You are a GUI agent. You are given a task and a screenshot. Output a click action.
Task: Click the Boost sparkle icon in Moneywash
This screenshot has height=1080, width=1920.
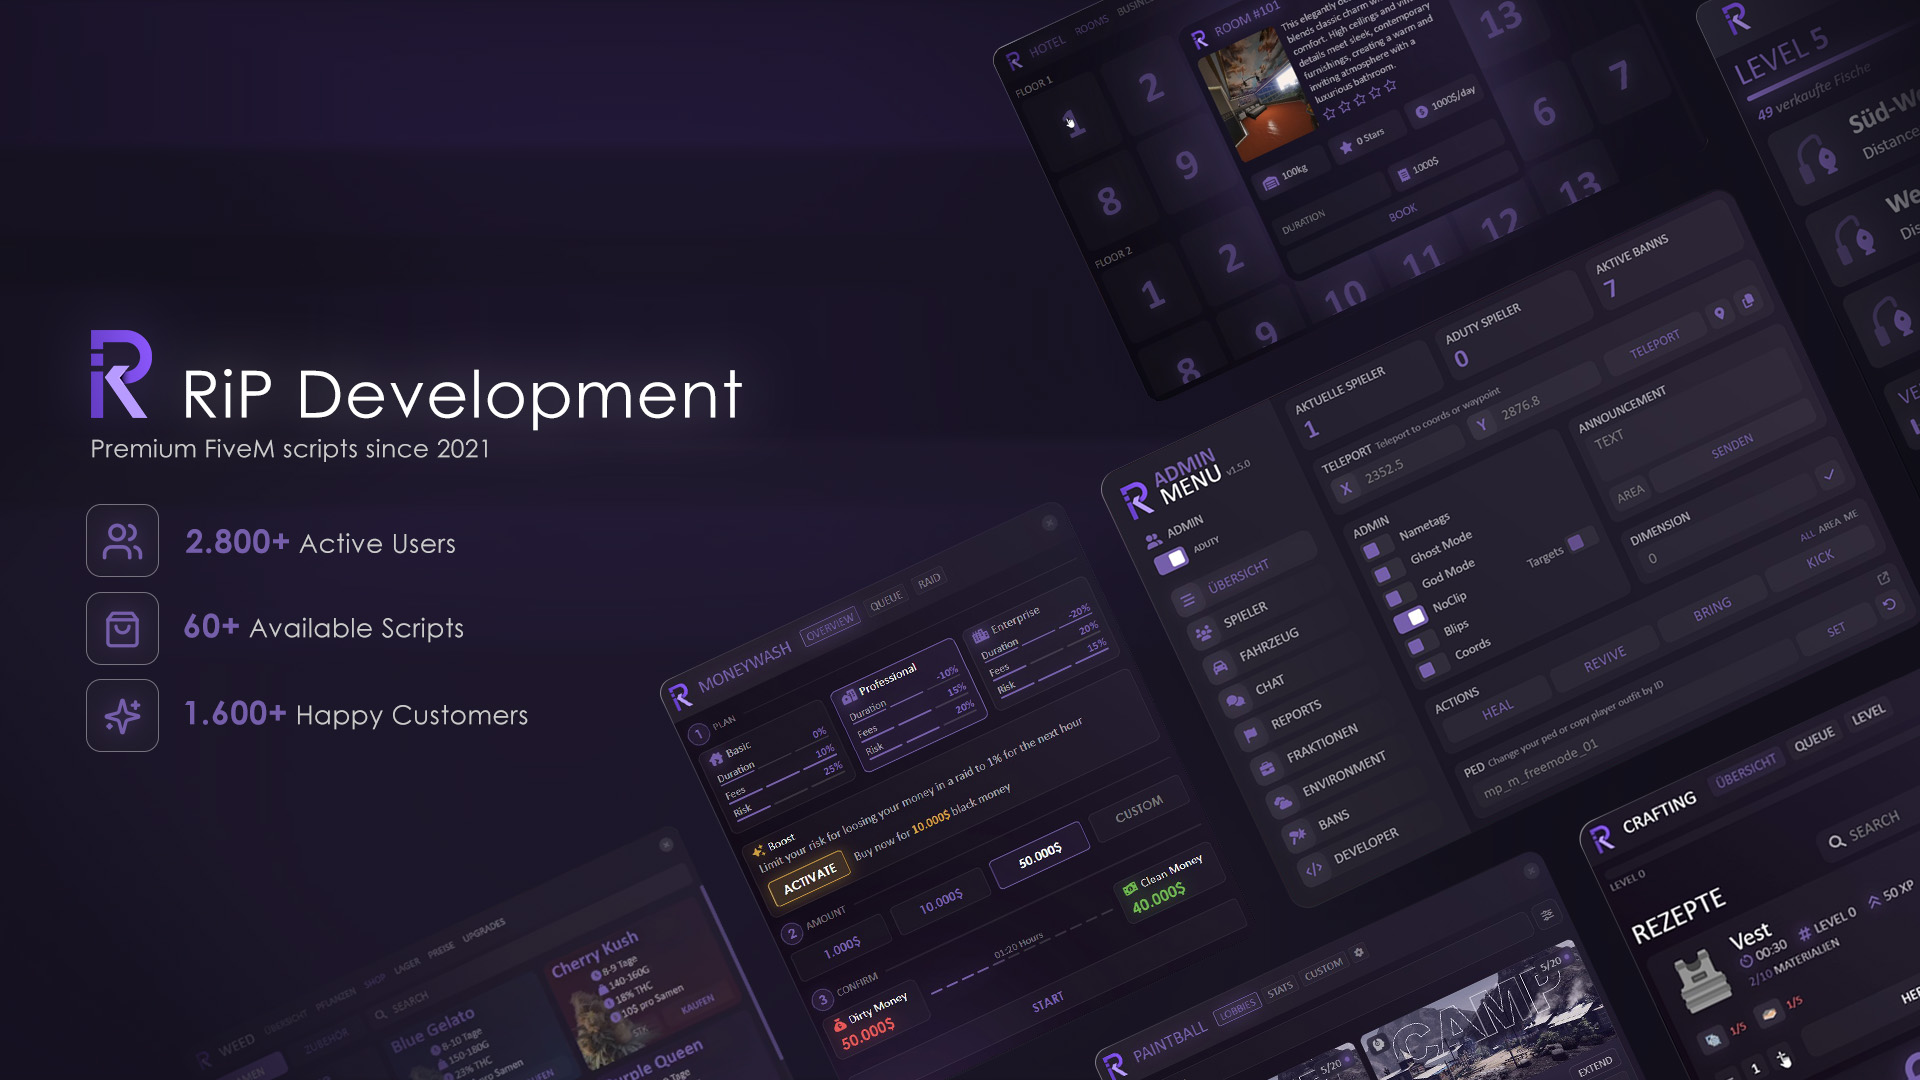click(758, 851)
